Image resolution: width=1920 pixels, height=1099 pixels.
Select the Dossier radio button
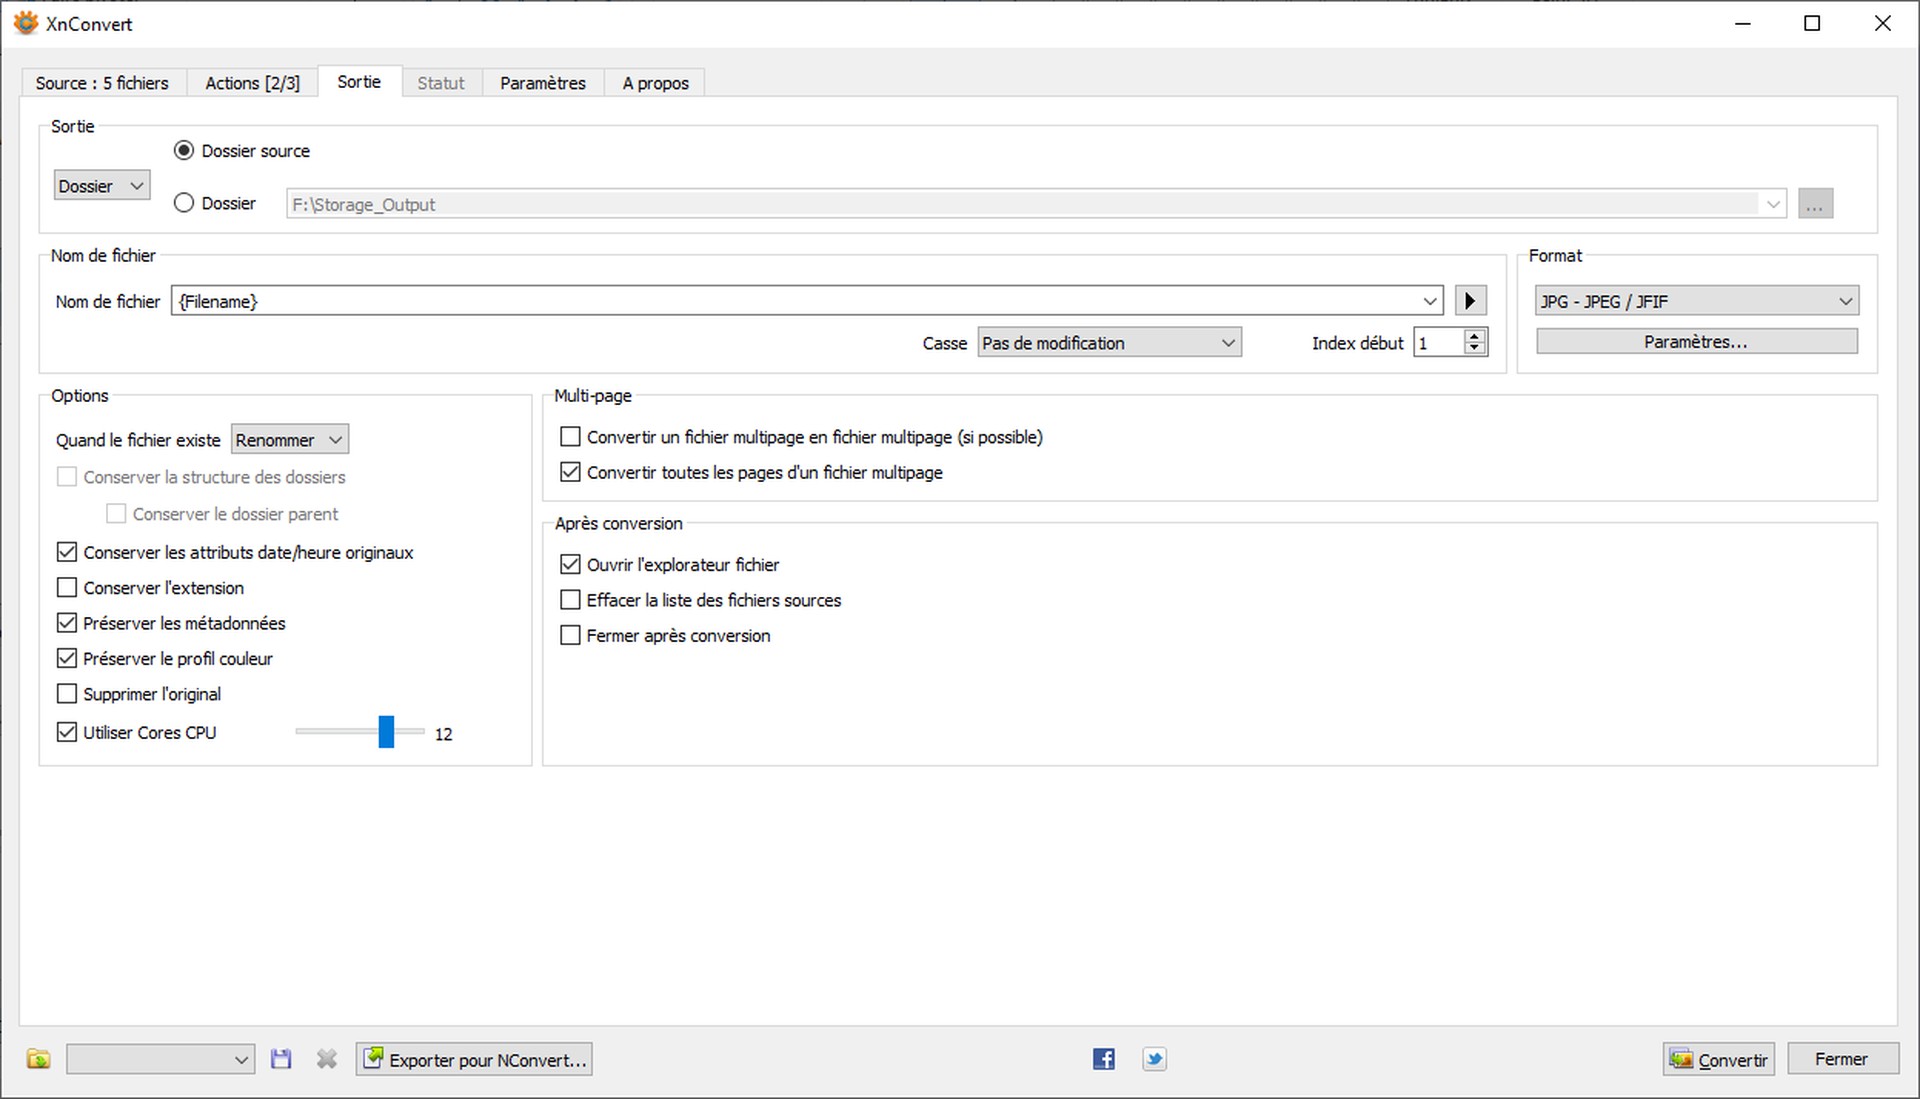coord(184,203)
